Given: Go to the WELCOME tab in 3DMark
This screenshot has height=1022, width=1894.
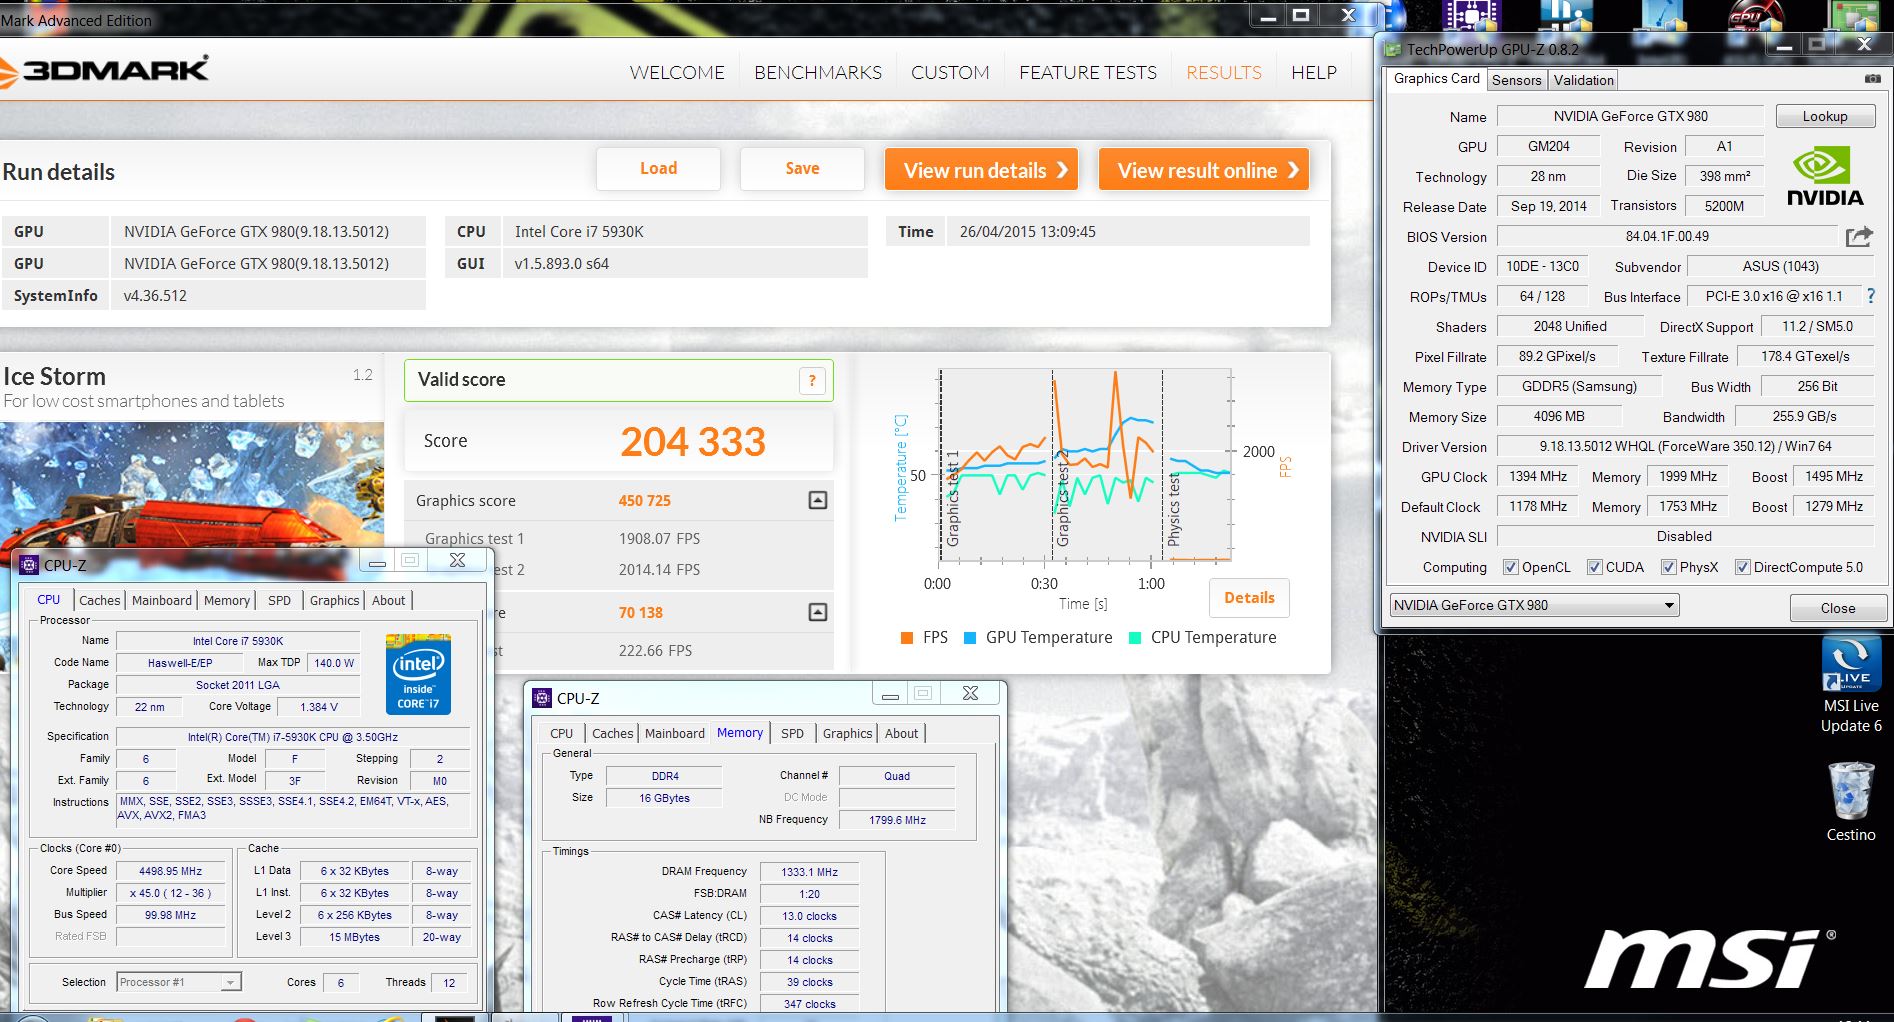Looking at the screenshot, I should [677, 73].
